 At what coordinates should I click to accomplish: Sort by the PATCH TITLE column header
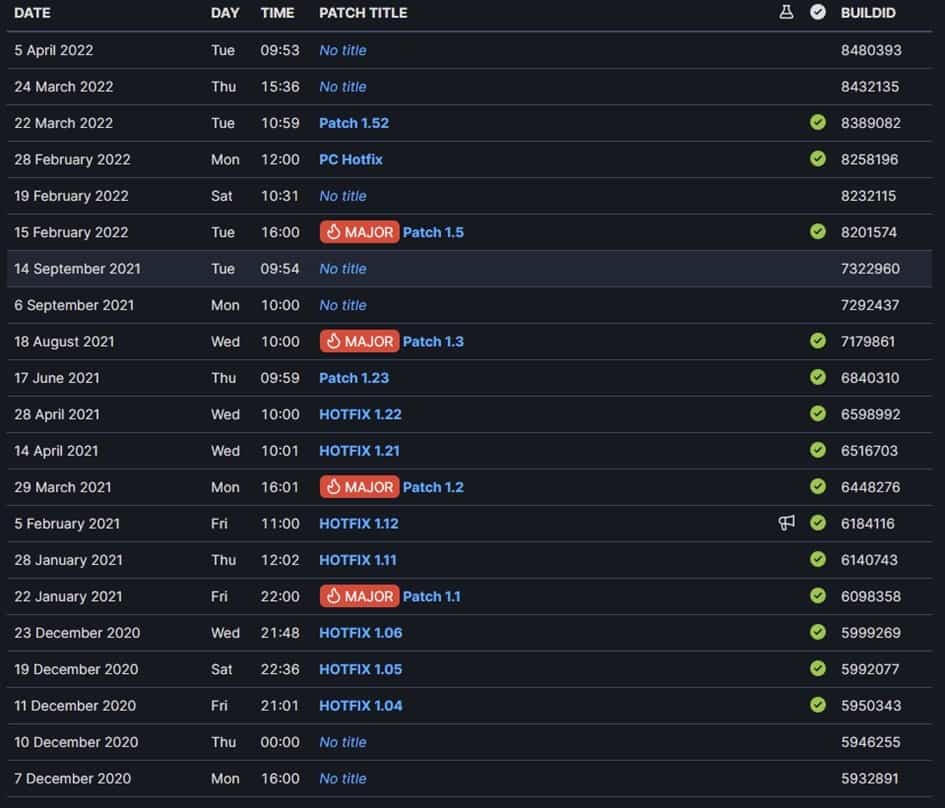pos(363,13)
